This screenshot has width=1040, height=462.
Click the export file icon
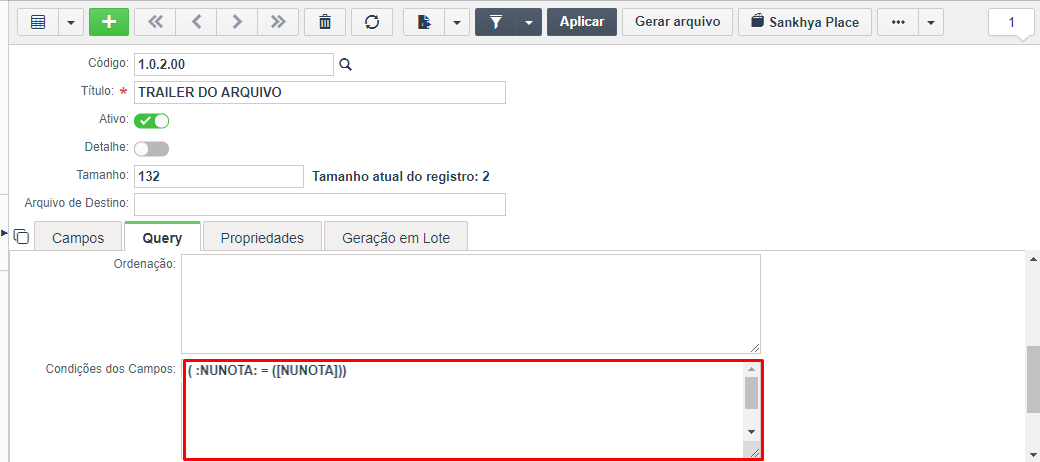pyautogui.click(x=424, y=22)
